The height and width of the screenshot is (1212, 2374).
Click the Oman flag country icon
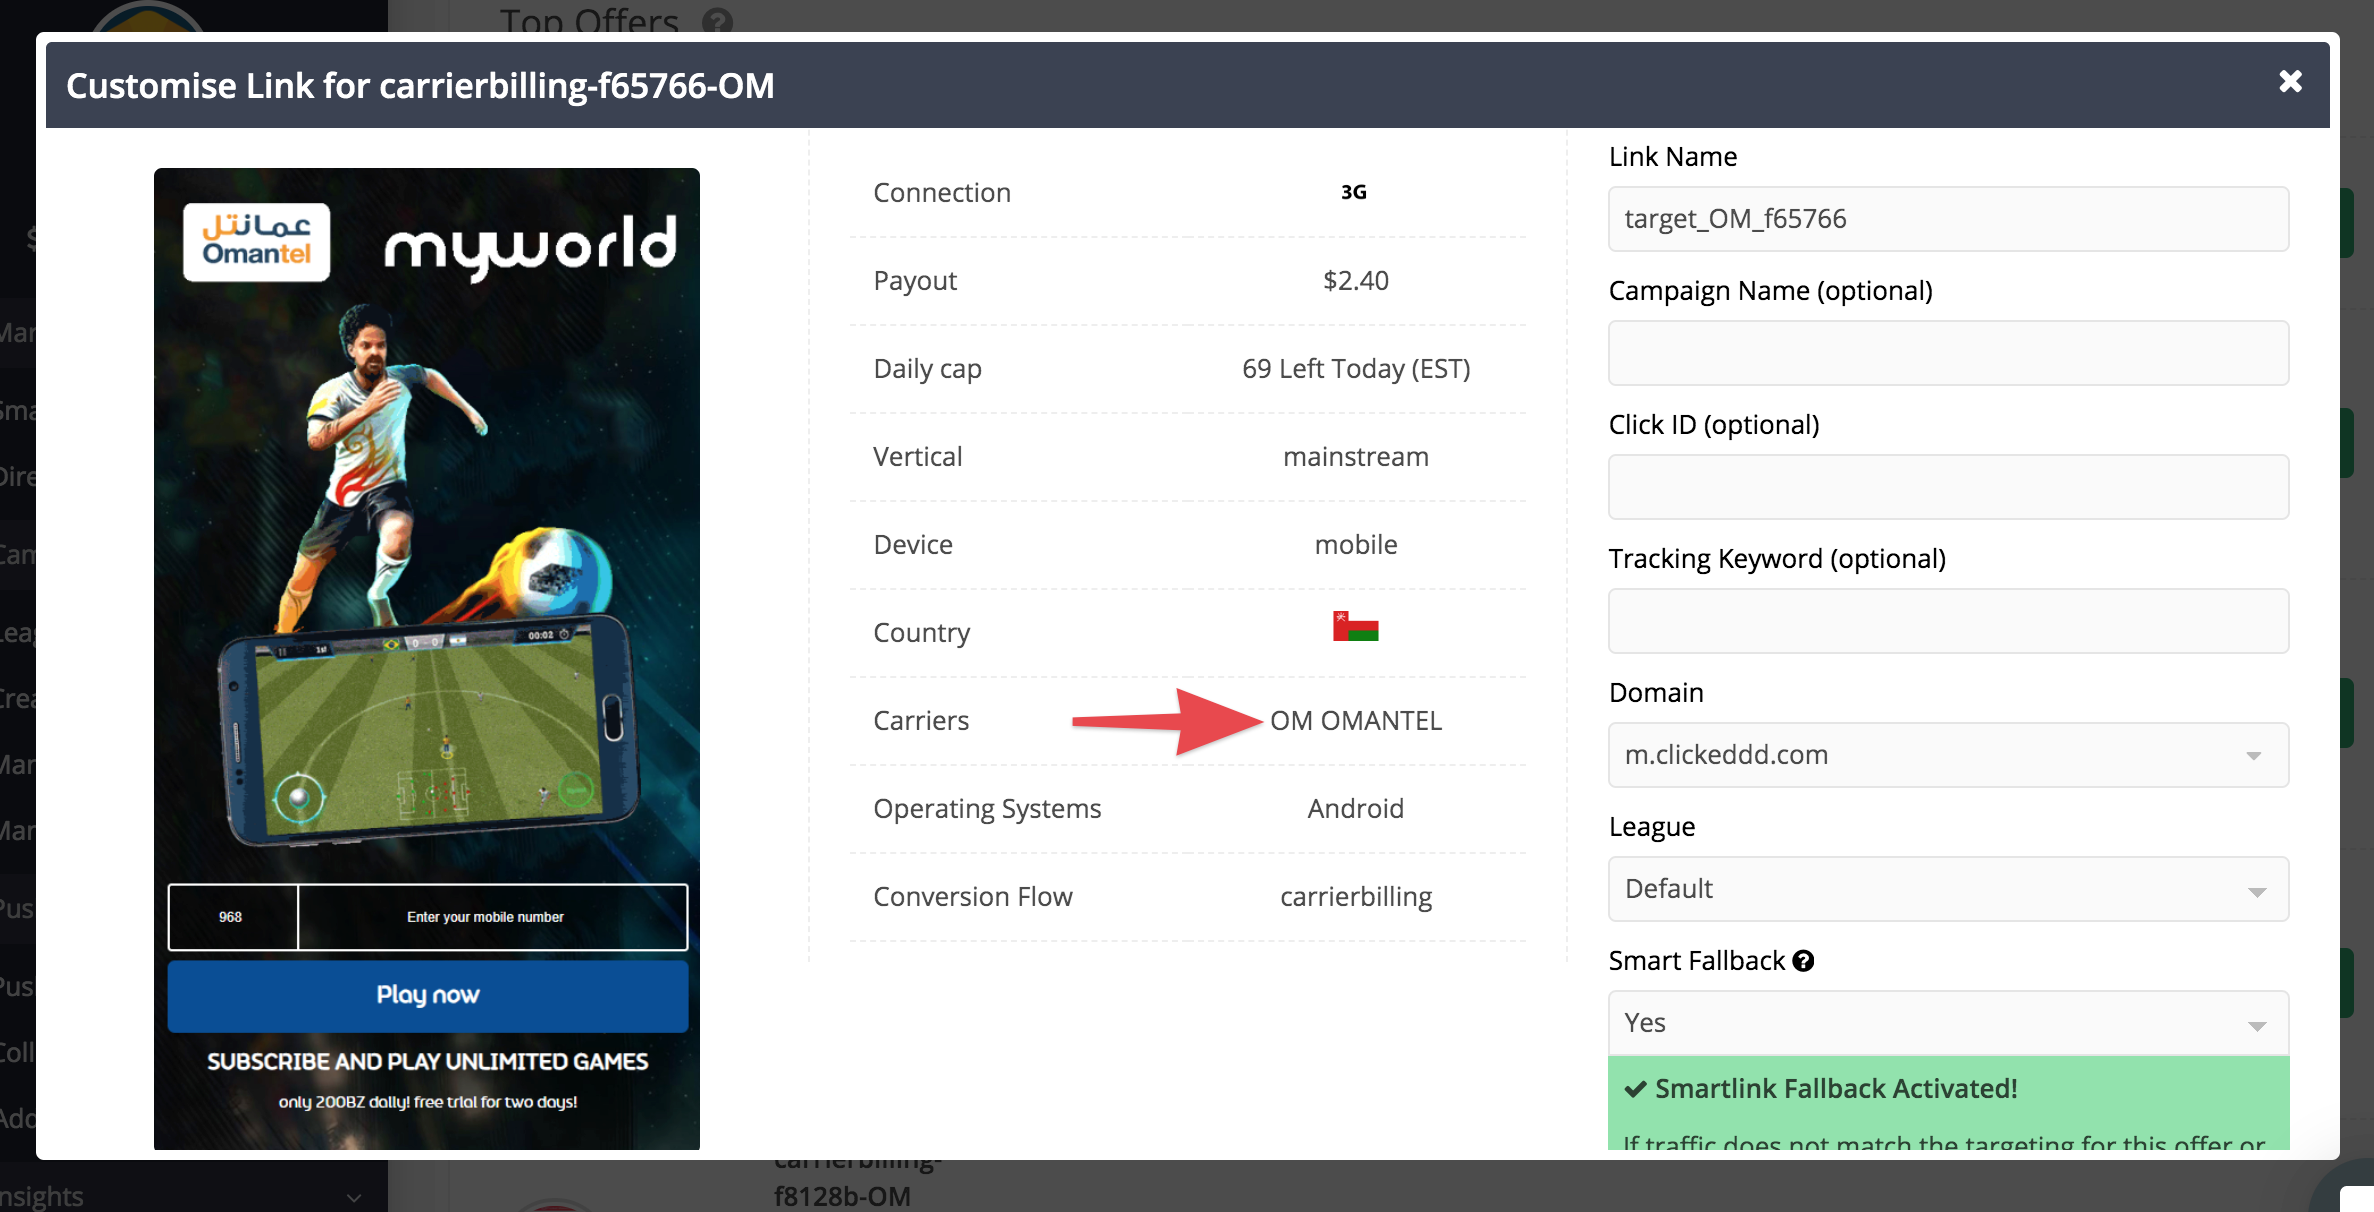pos(1355,627)
